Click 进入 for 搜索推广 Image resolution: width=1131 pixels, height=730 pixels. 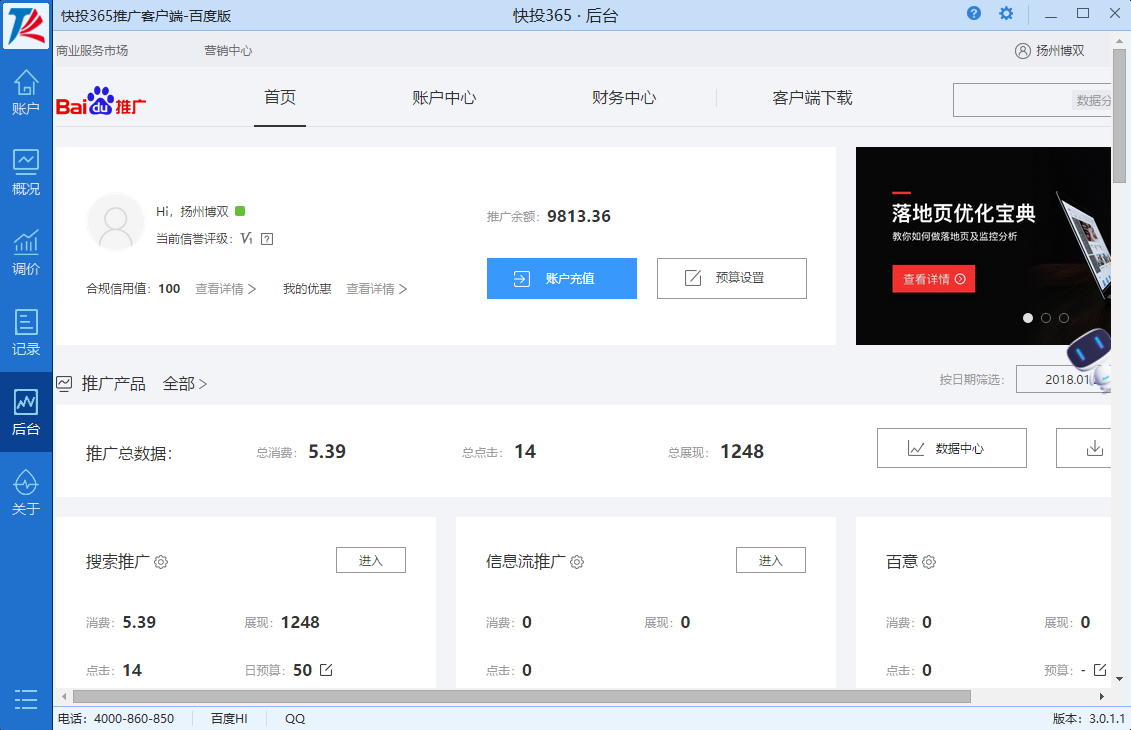coord(371,560)
